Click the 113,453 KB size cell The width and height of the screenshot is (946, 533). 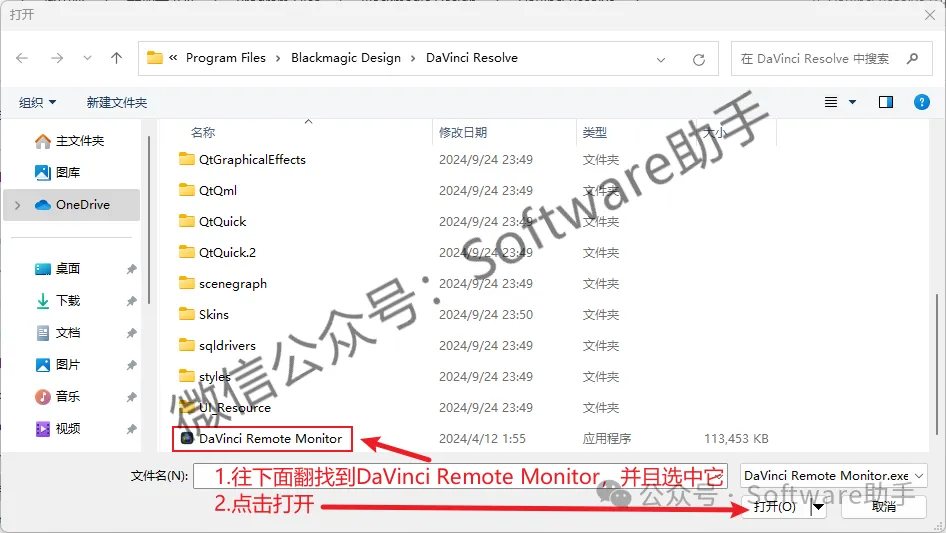pyautogui.click(x=736, y=439)
